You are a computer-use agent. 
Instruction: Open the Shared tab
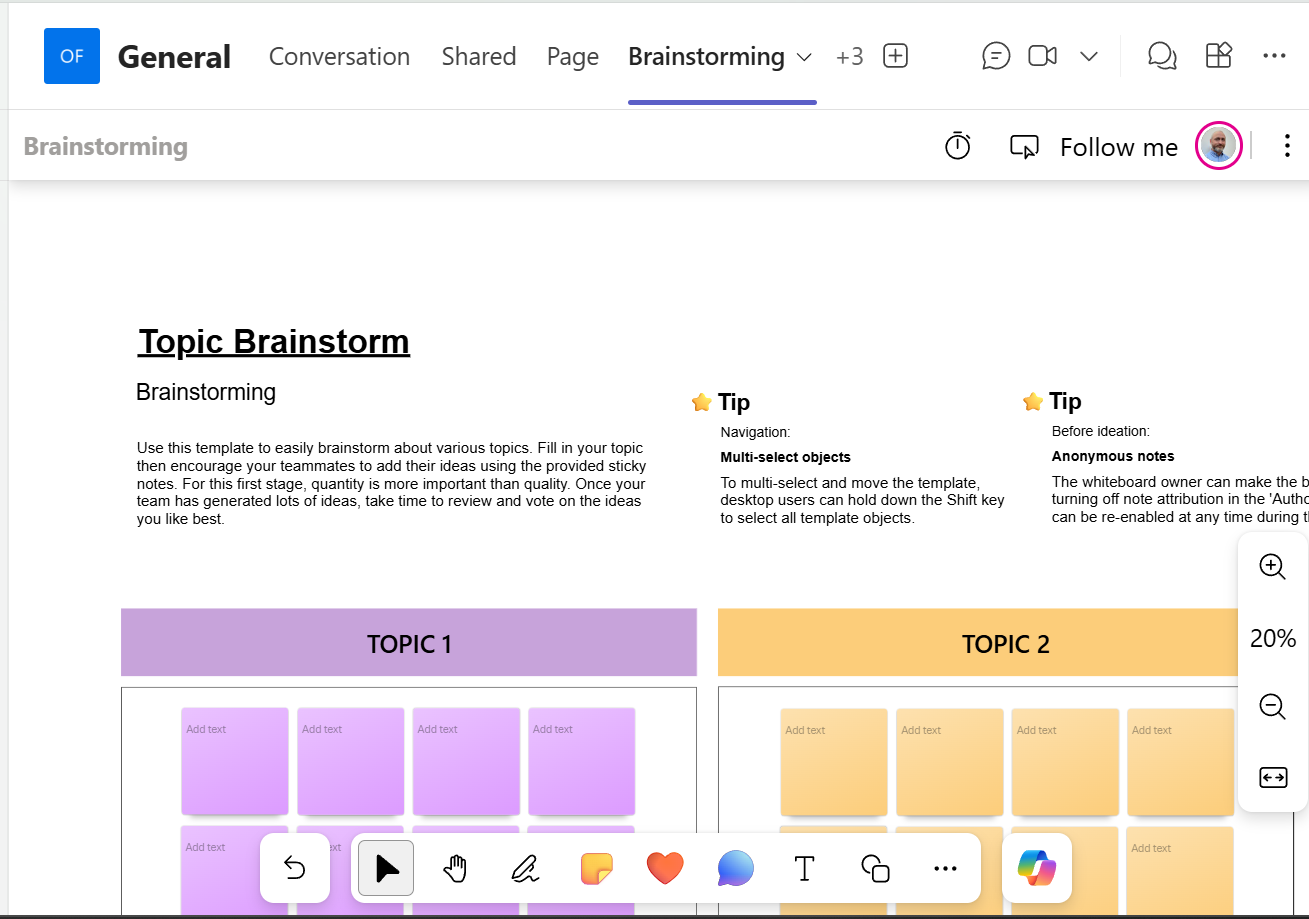coord(479,57)
